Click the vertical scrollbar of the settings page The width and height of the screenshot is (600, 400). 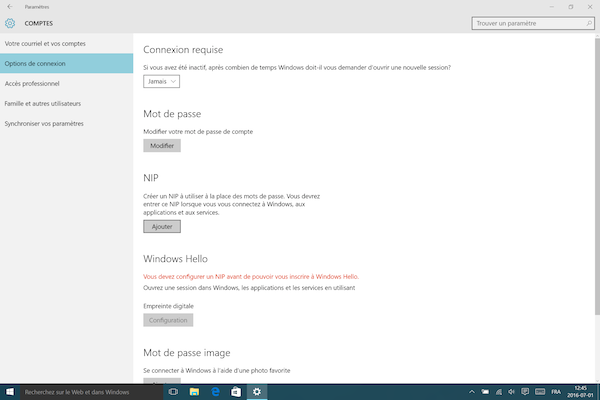(597, 176)
